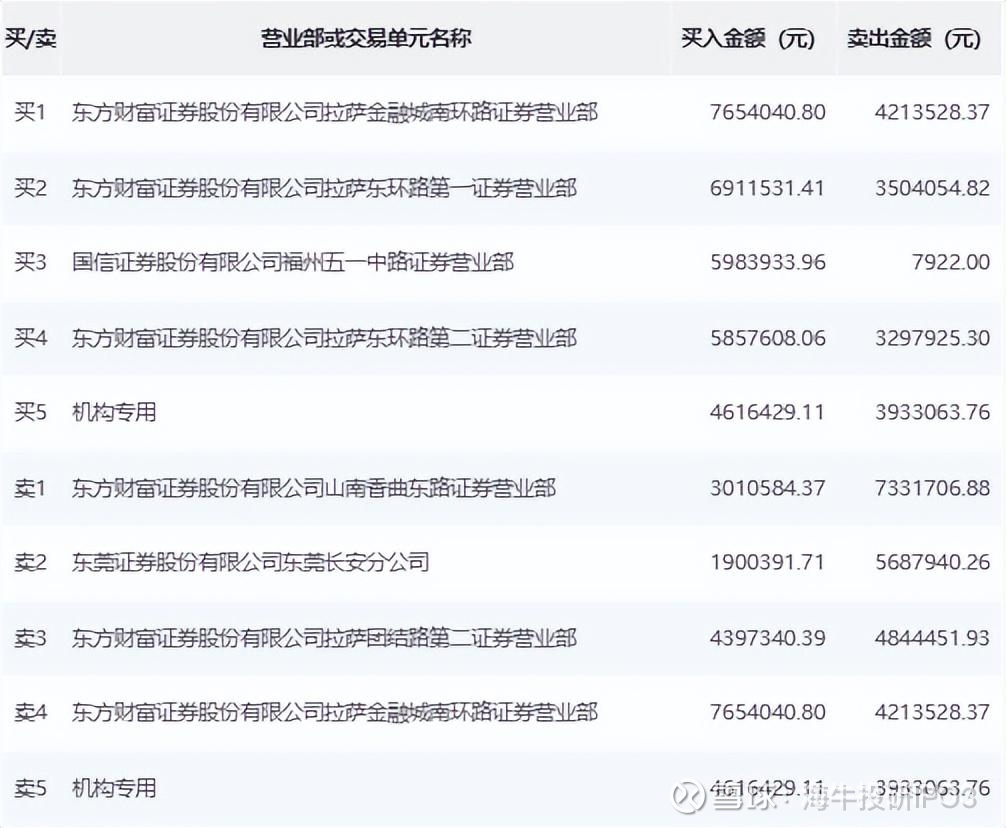Click sell amount 3504054.82
The width and height of the screenshot is (1006, 828).
coord(932,188)
